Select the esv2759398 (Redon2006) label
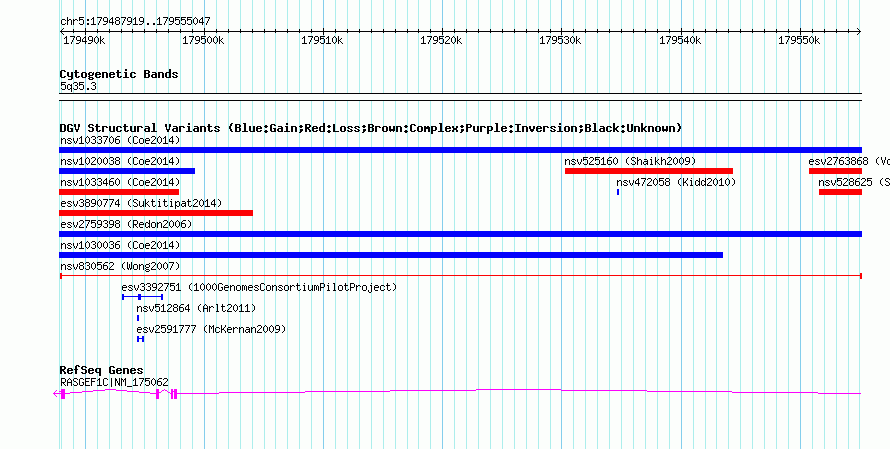Viewport: 890px width, 449px height. tap(126, 224)
